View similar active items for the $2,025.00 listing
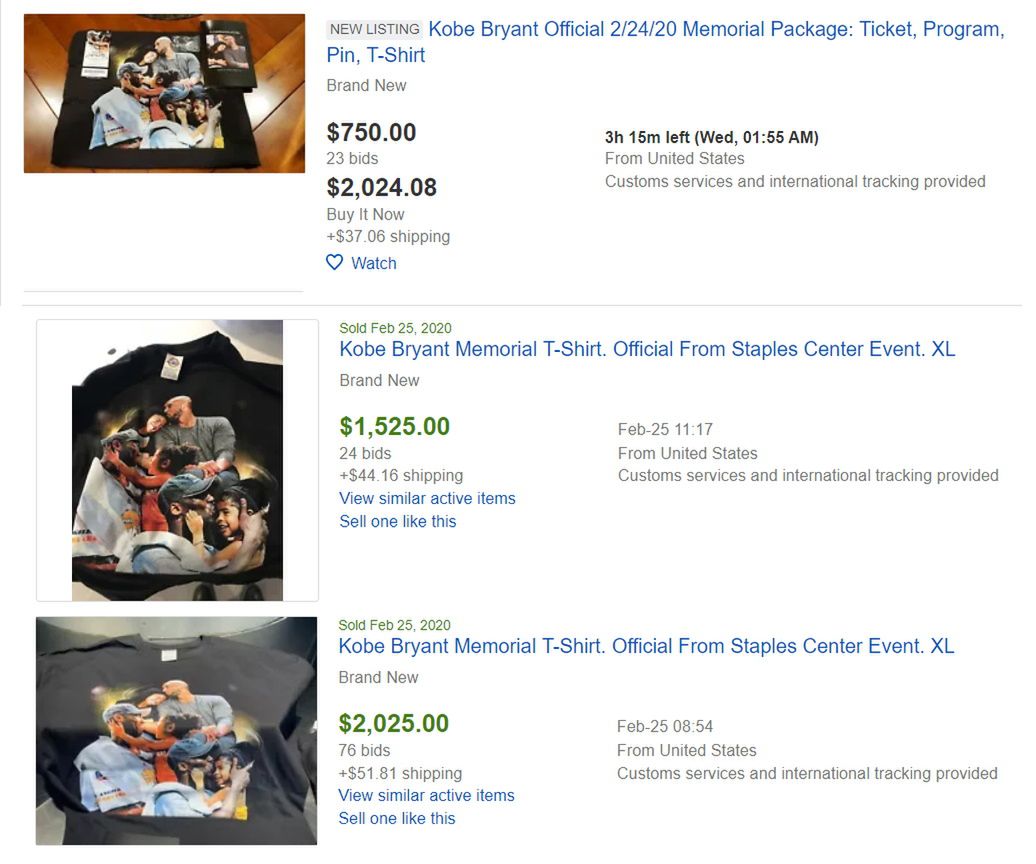This screenshot has width=1036, height=864. tap(426, 795)
